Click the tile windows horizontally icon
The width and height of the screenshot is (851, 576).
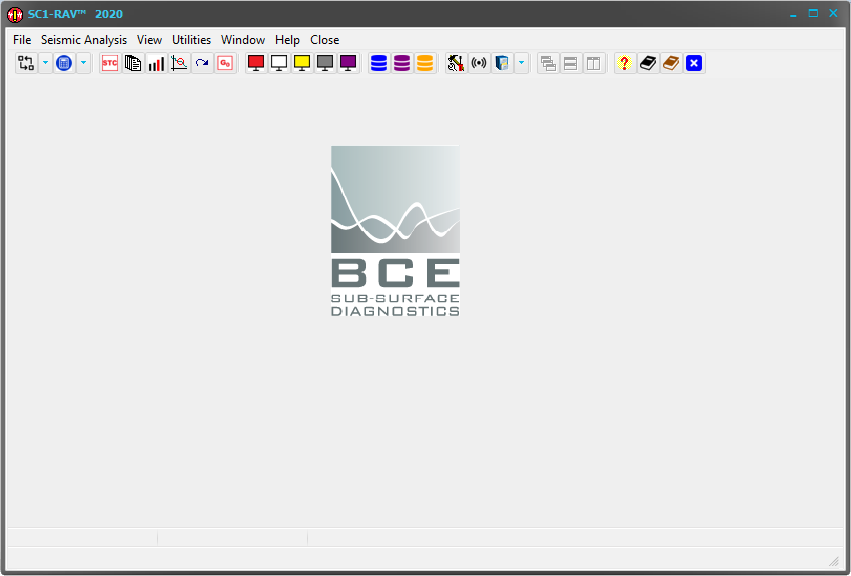click(x=571, y=64)
